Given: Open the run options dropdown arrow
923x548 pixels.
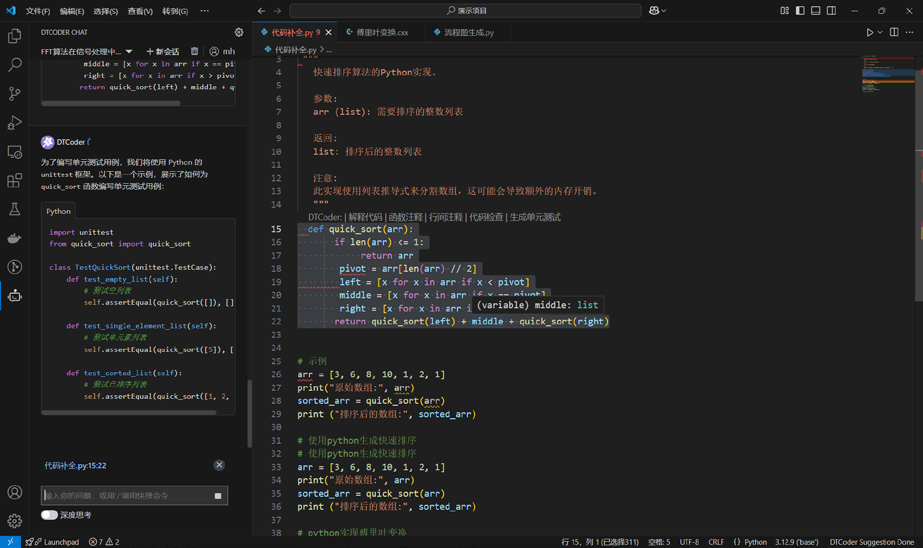Looking at the screenshot, I should click(880, 32).
